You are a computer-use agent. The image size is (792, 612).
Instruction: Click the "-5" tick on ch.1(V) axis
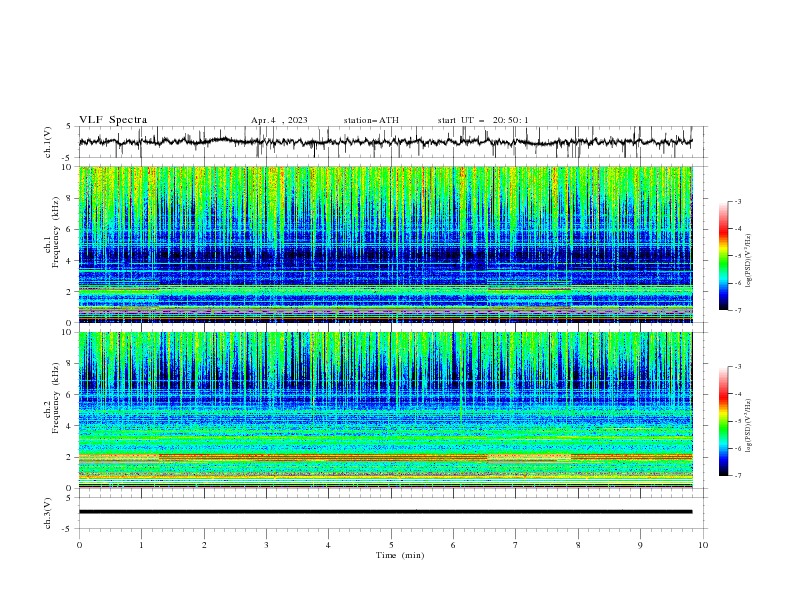[67, 158]
